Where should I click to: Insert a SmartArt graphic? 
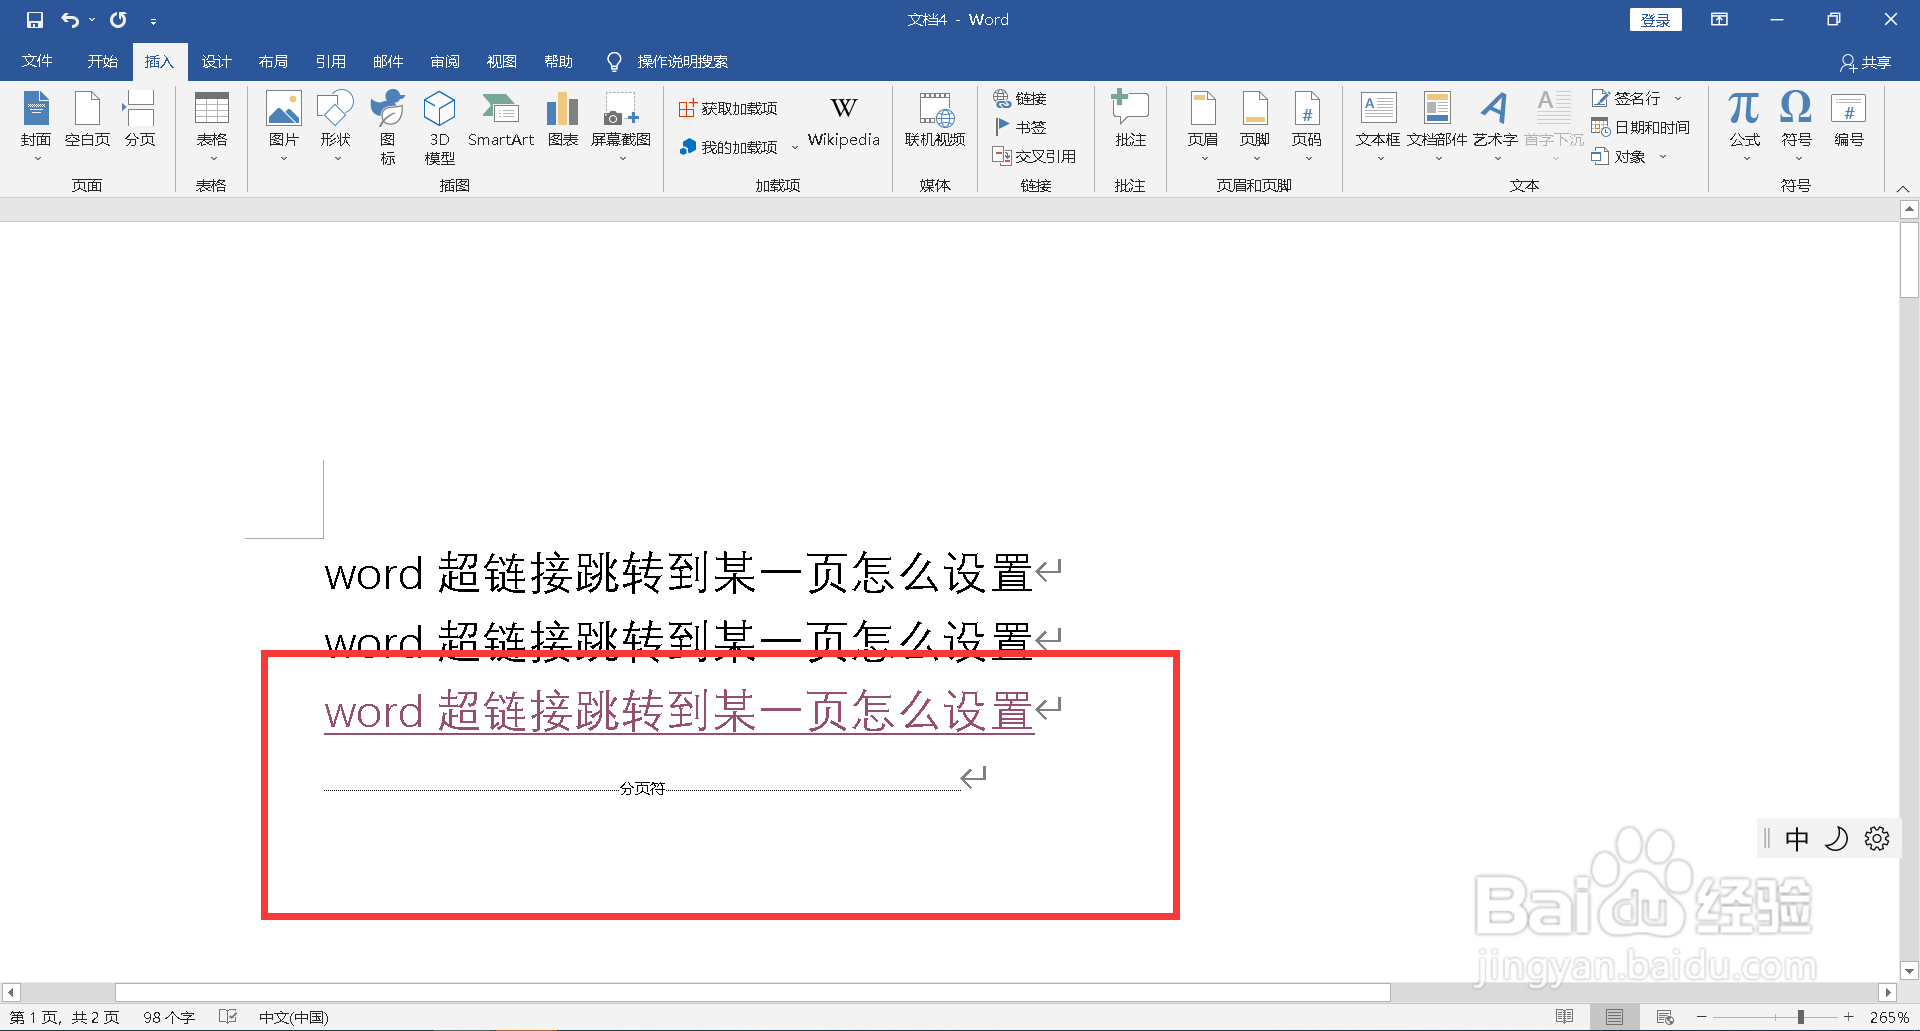501,120
